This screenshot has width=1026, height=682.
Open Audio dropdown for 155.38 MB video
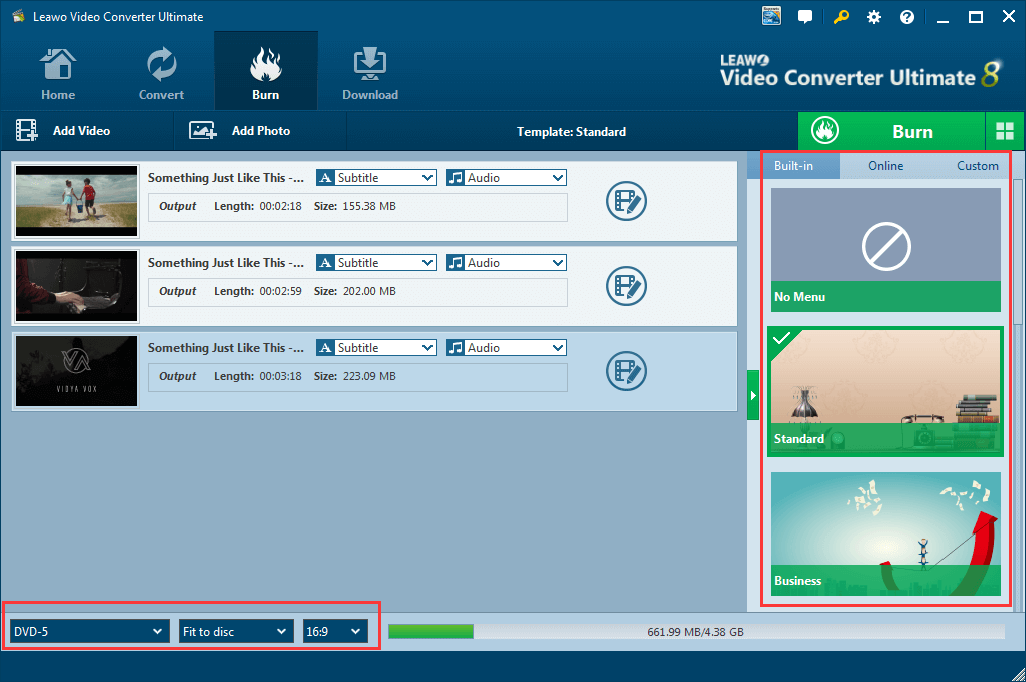tap(506, 178)
